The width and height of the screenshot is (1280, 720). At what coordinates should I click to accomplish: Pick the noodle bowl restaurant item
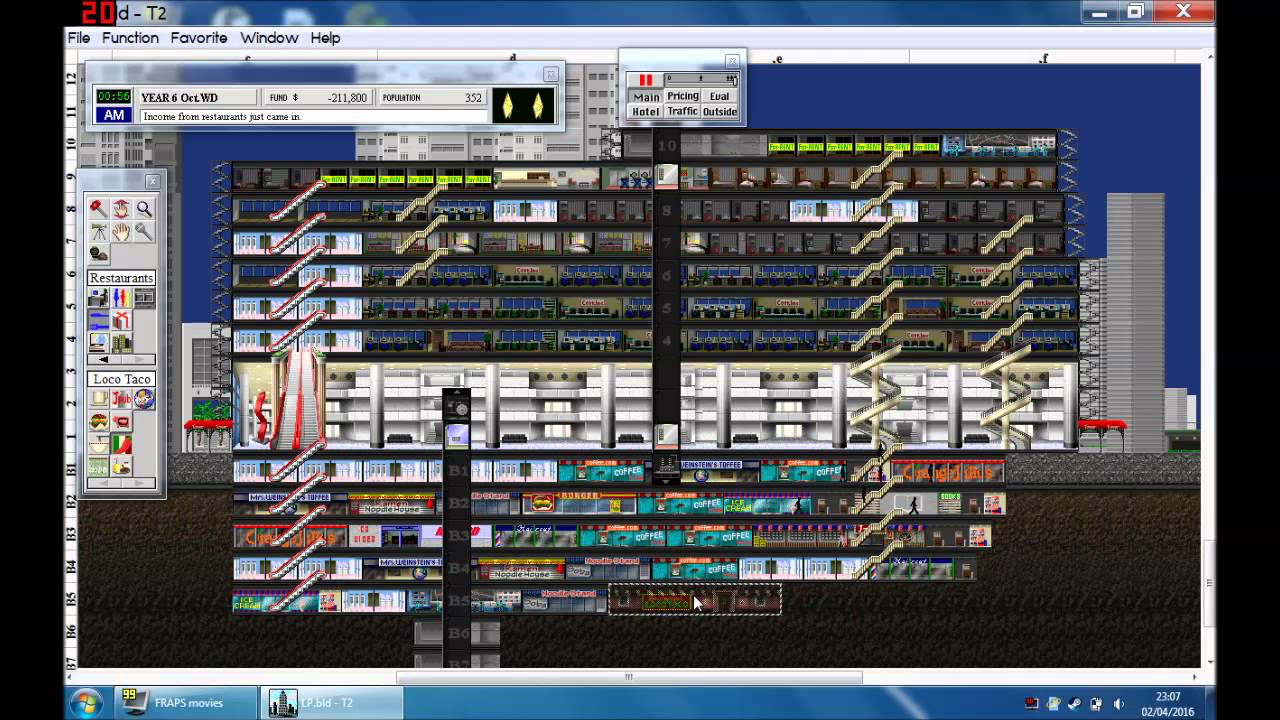coord(98,442)
